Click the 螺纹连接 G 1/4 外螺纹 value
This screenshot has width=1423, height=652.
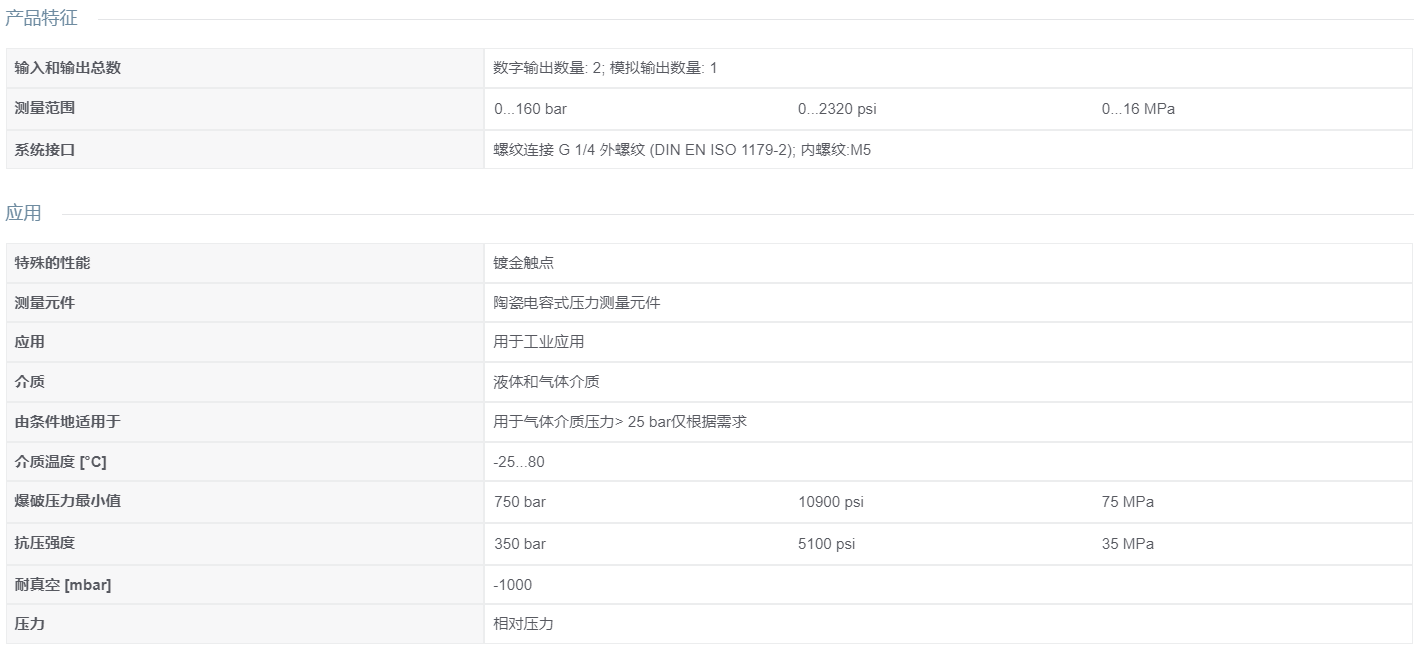coord(682,150)
